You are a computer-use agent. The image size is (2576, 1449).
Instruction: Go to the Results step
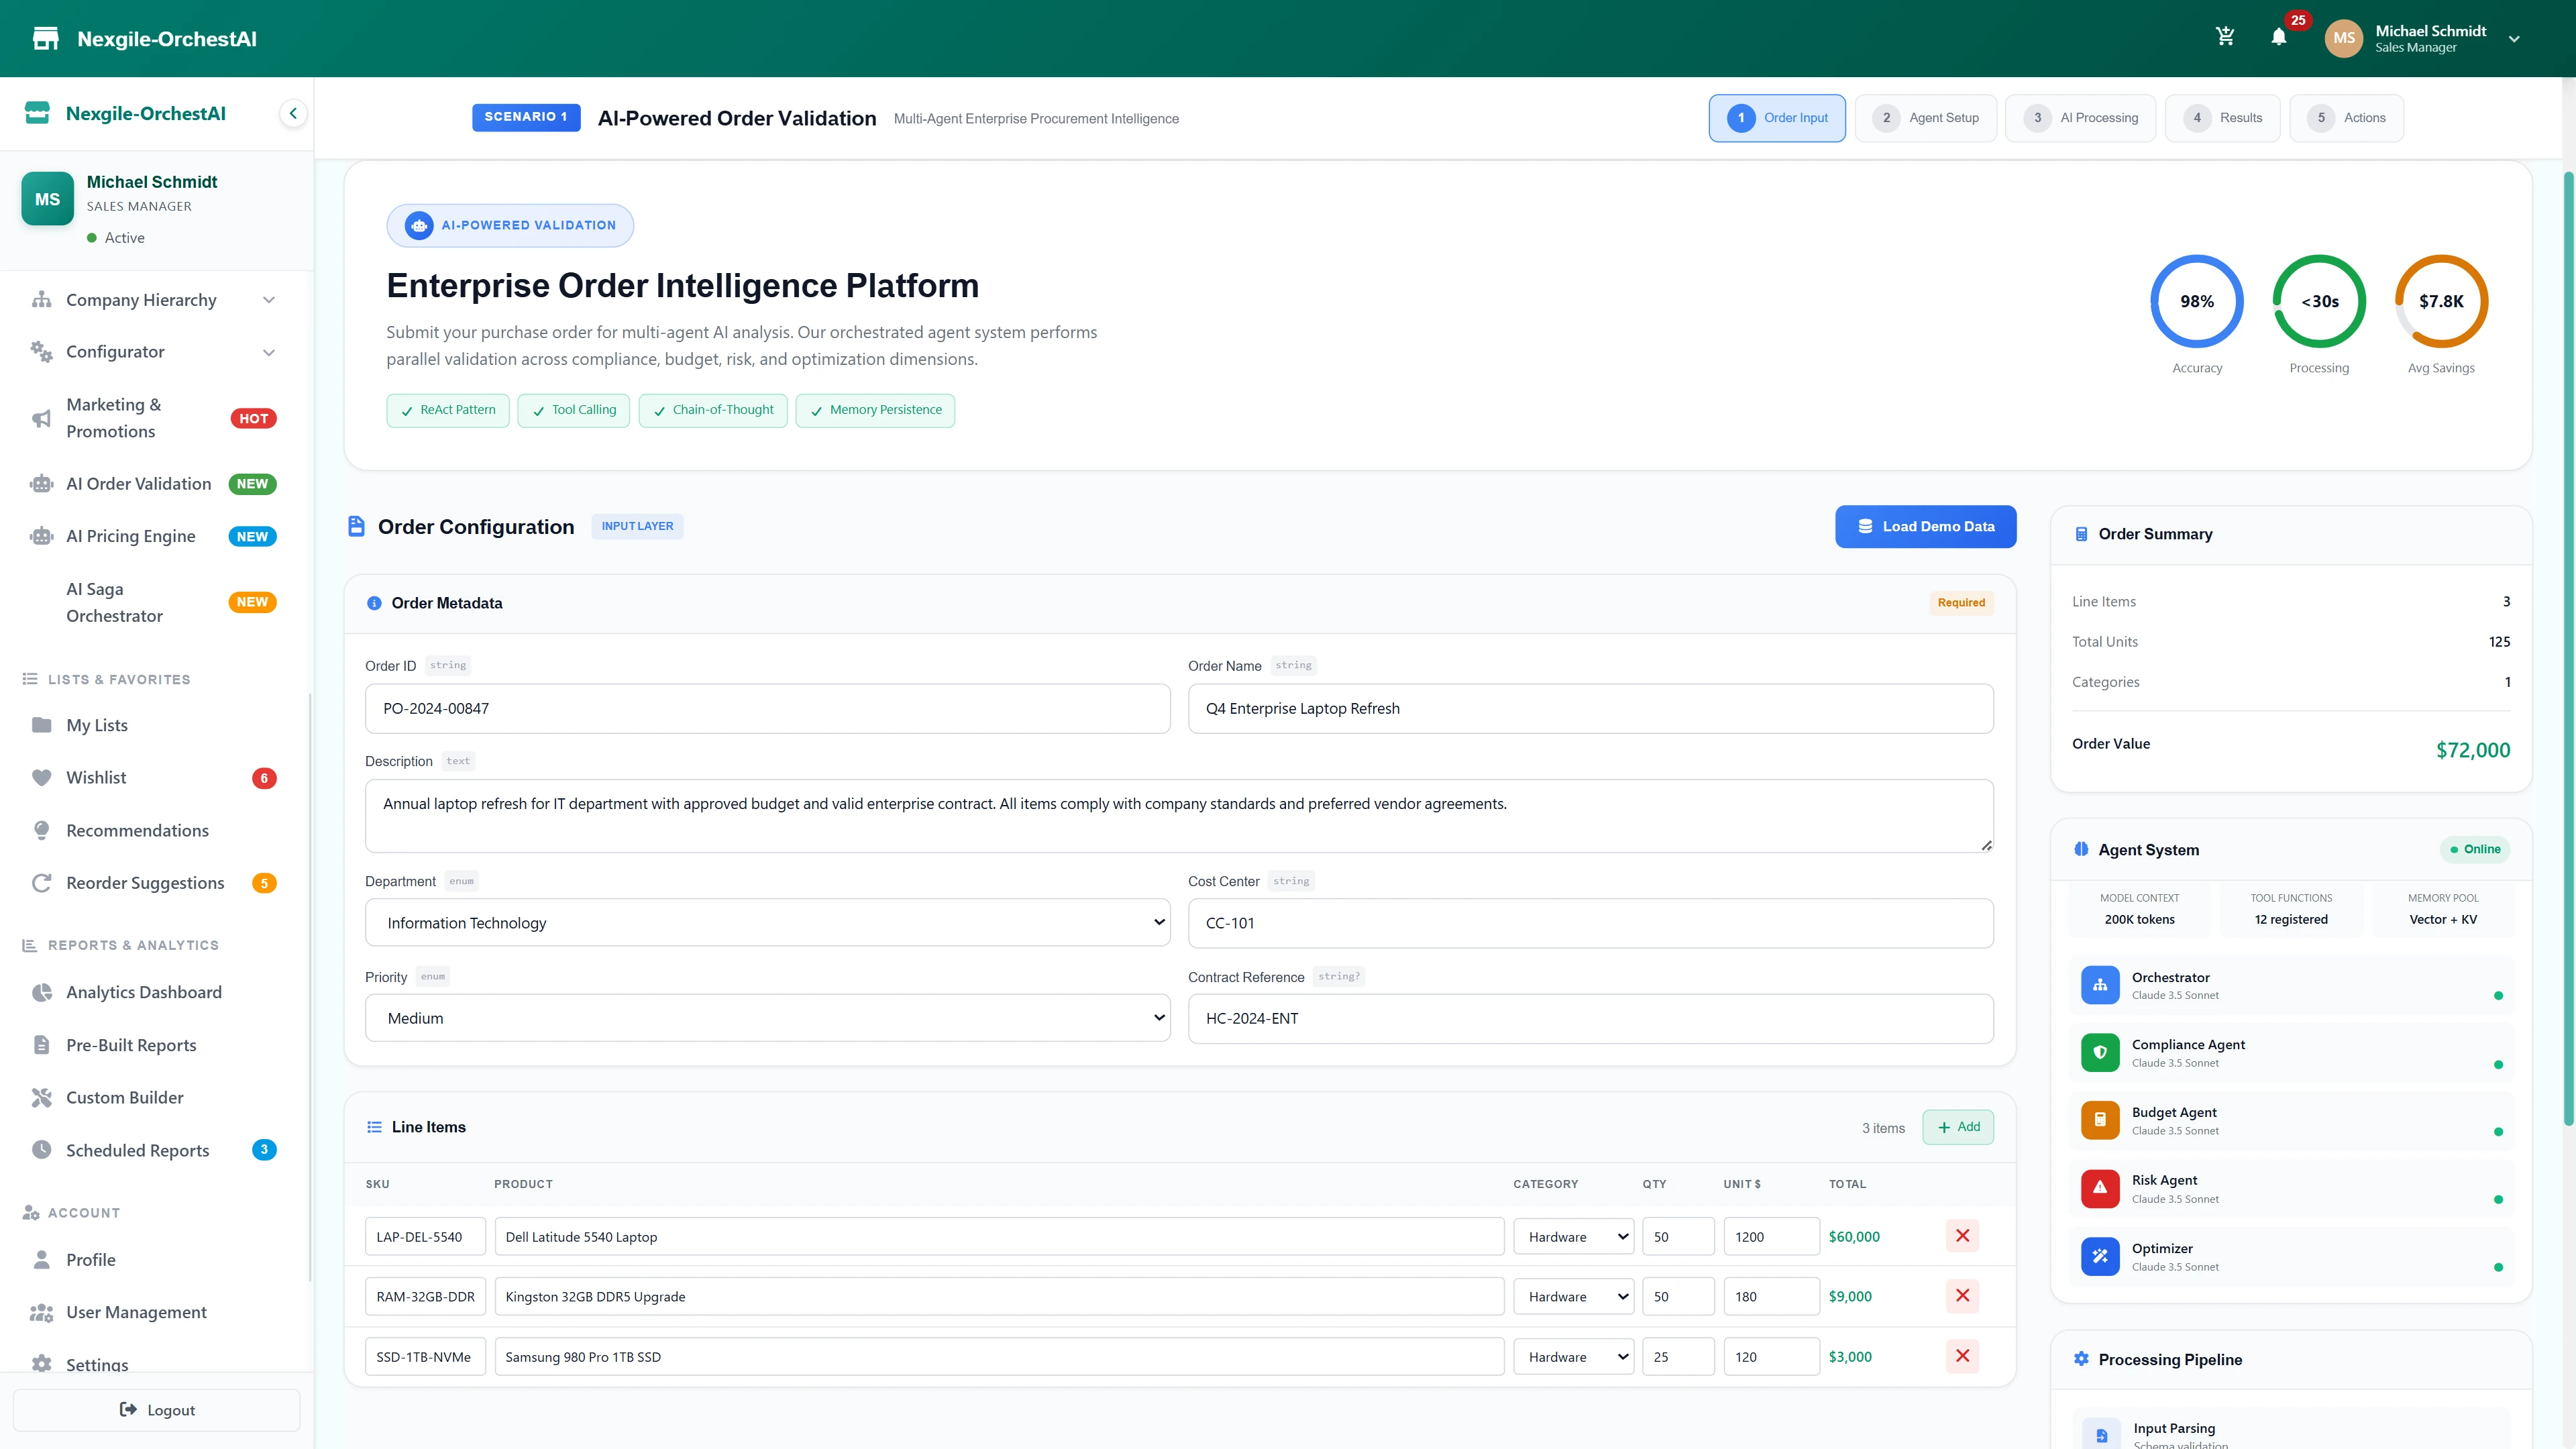[x=2222, y=117]
